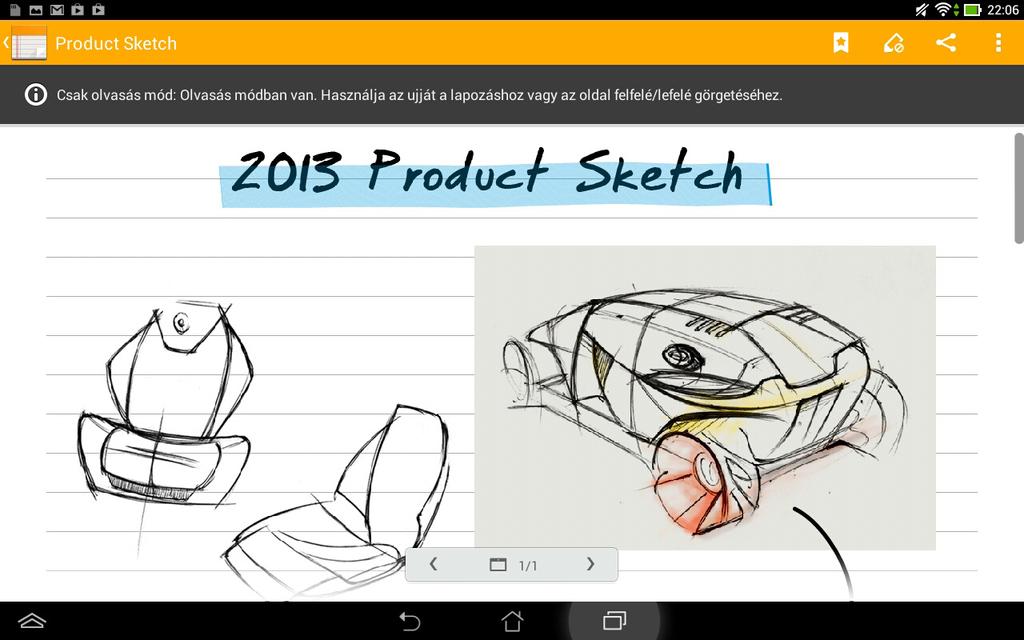
Task: Tap the battery status icon
Action: pyautogui.click(x=972, y=10)
